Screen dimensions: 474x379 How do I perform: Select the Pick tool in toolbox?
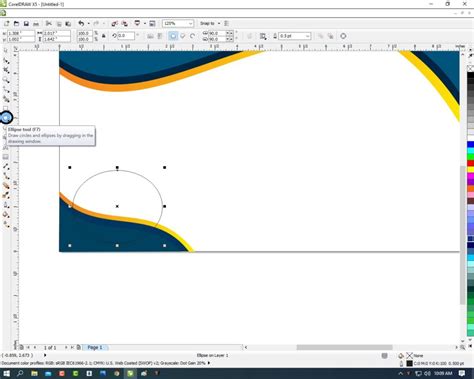[x=6, y=50]
